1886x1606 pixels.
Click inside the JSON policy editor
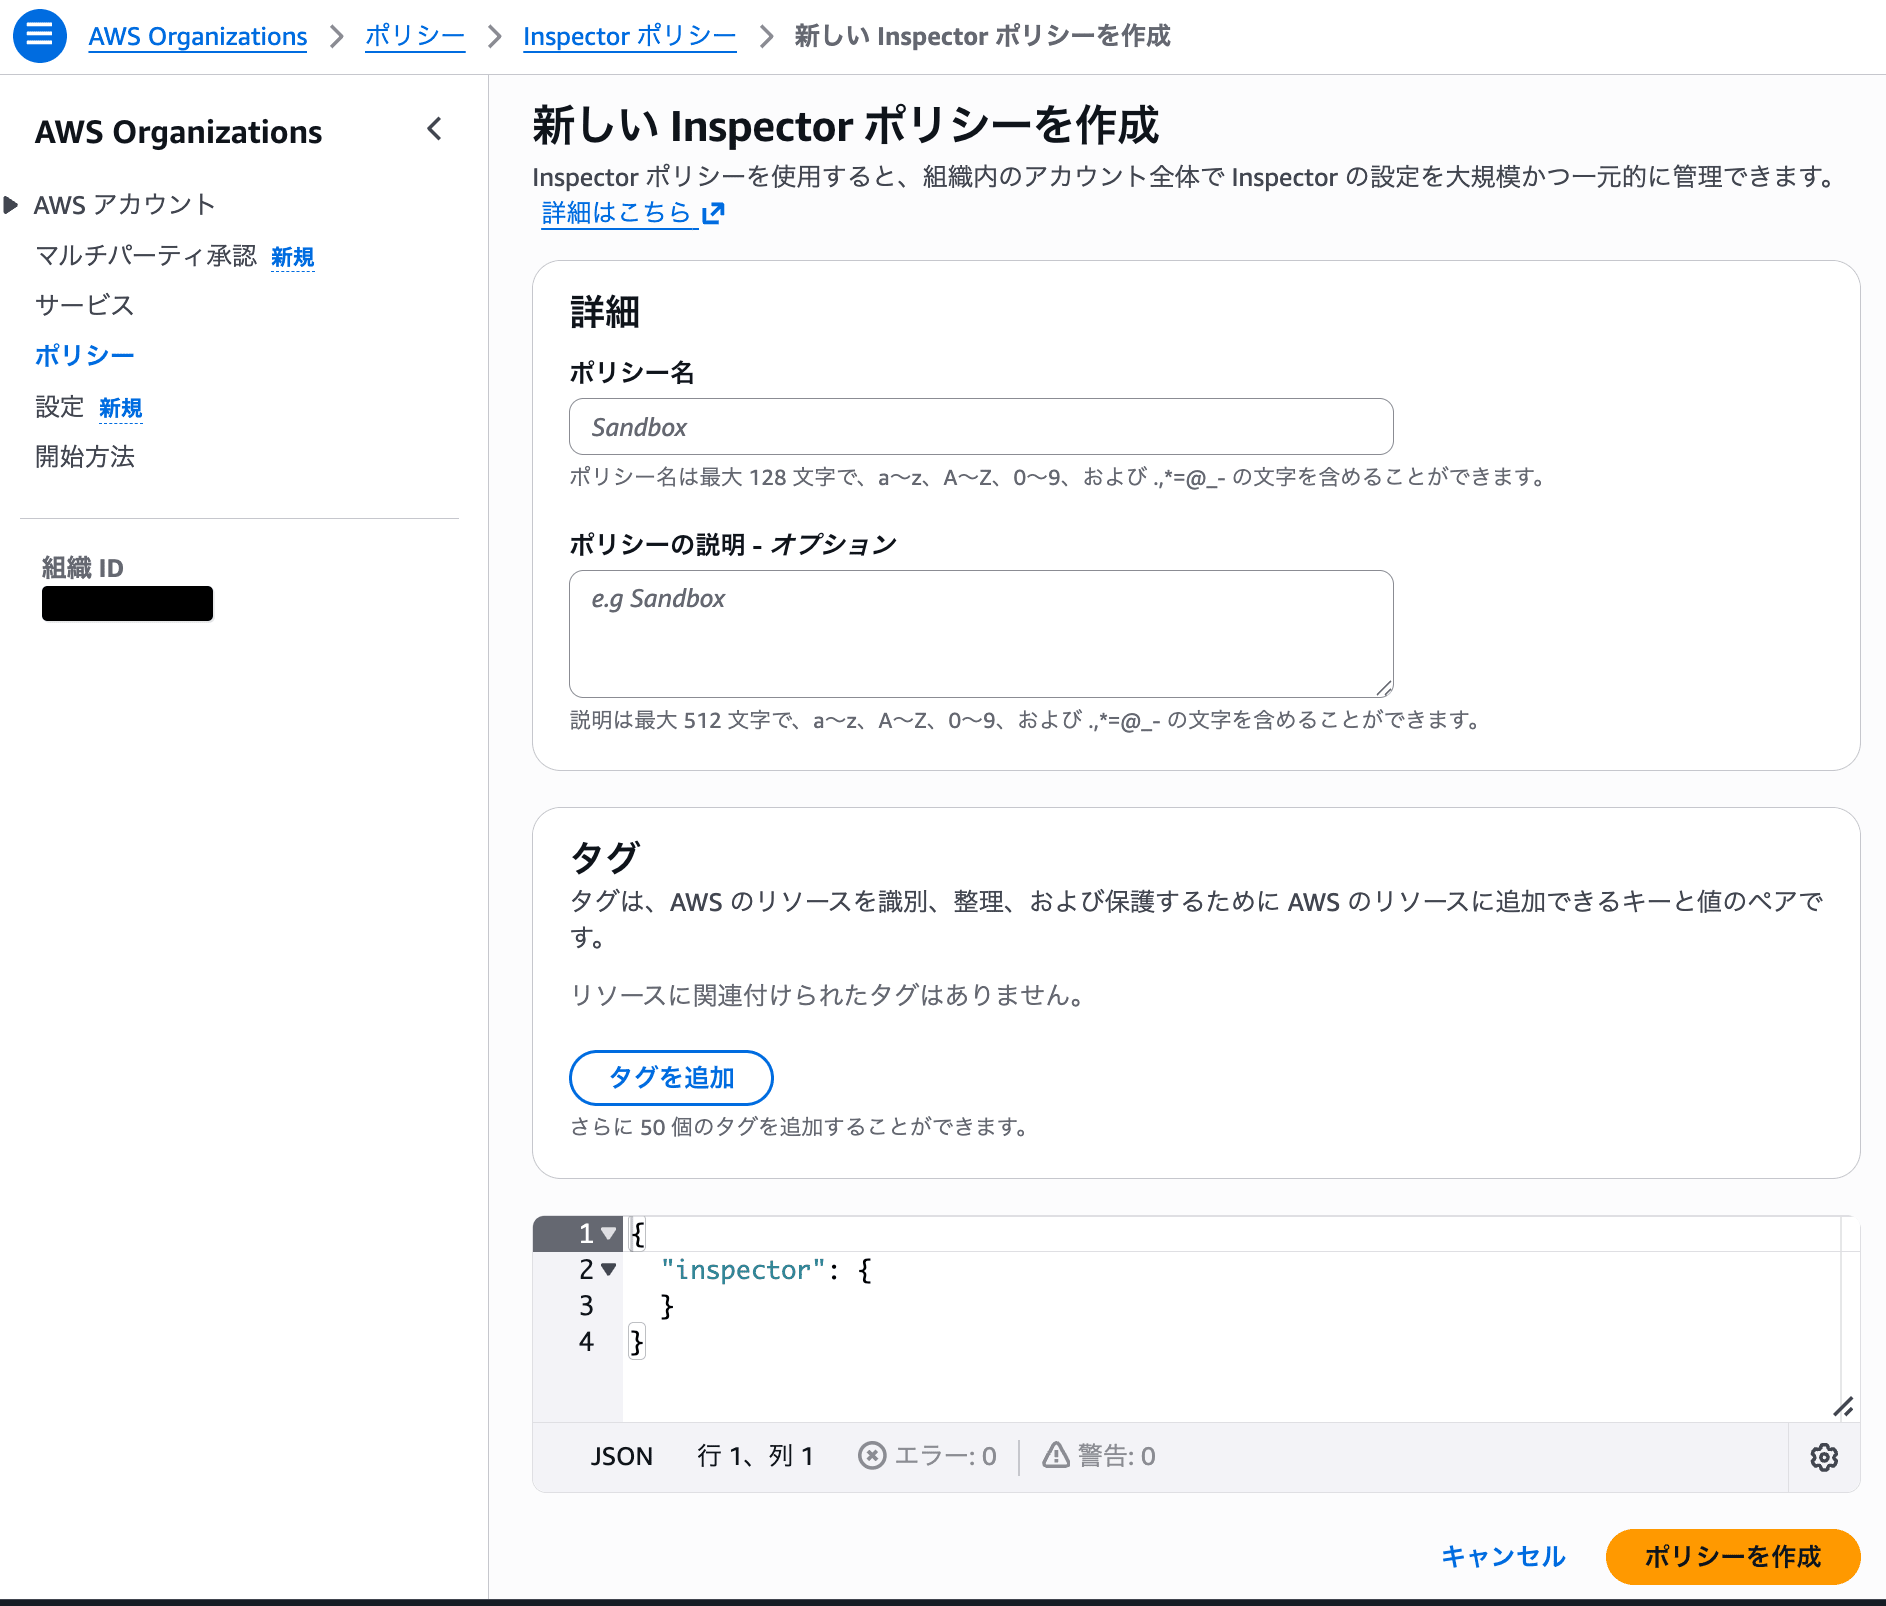(1231, 1319)
